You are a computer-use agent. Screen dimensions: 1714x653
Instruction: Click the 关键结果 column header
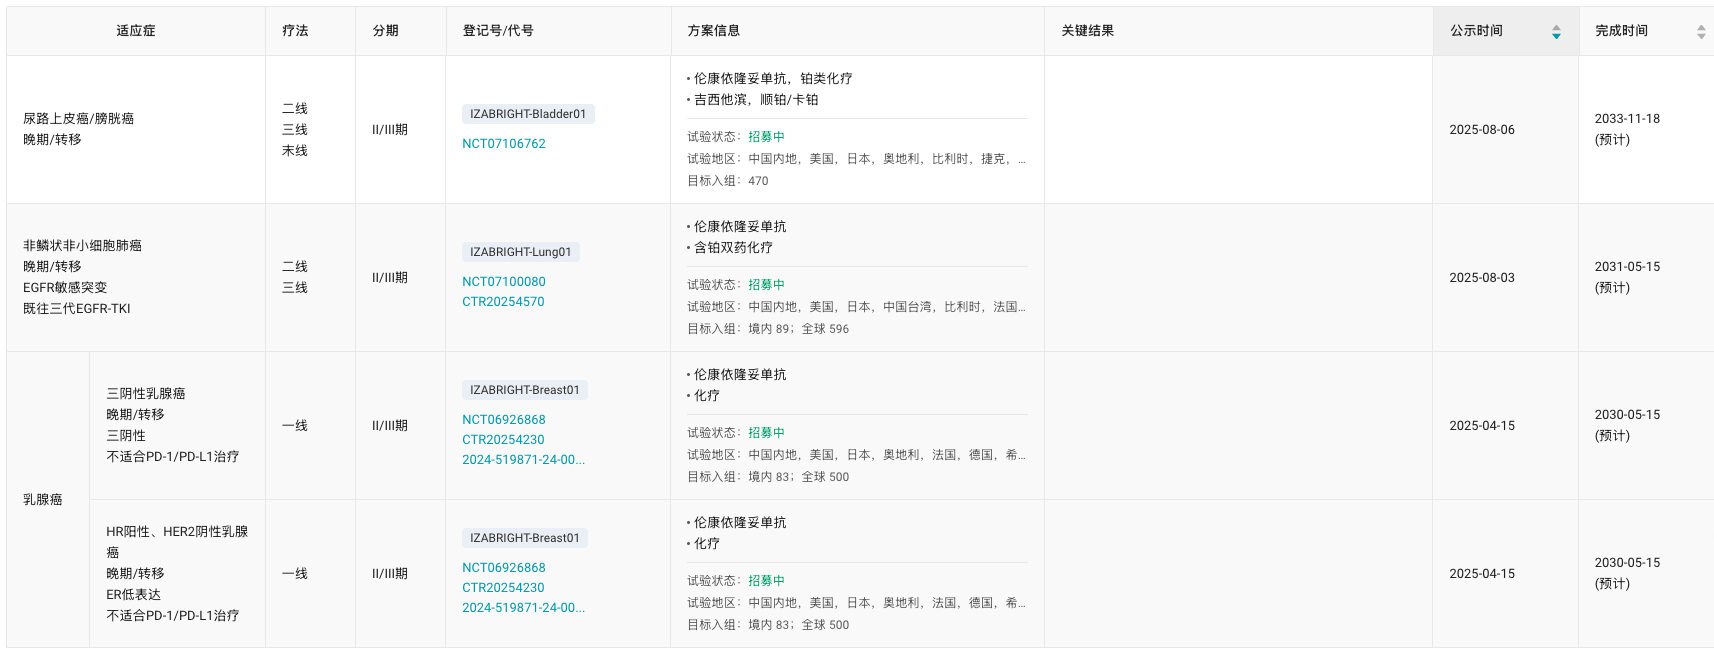(x=1088, y=31)
